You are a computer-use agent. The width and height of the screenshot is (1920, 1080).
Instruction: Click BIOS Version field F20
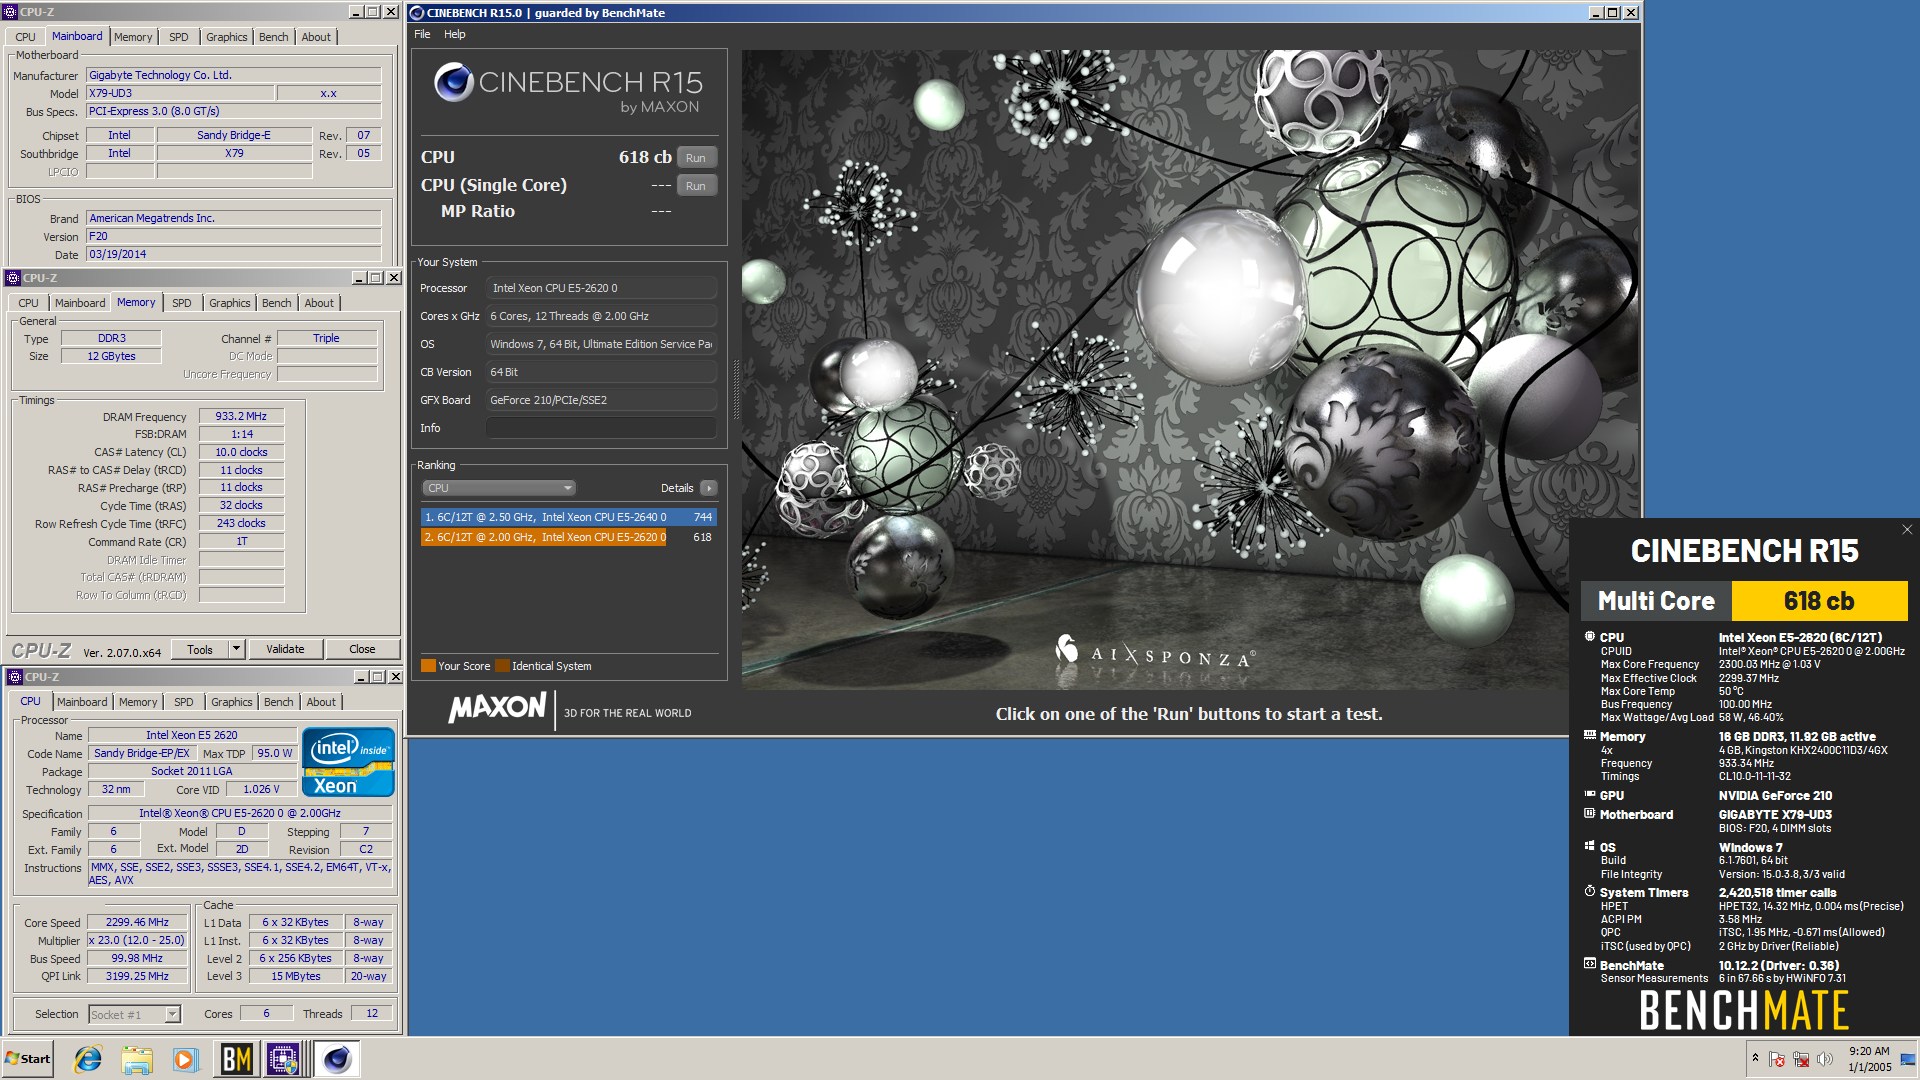(233, 236)
